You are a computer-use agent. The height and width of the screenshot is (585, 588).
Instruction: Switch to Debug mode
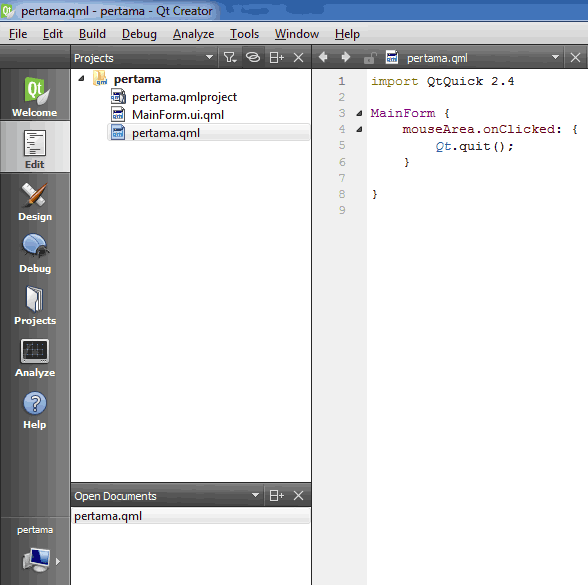click(x=34, y=253)
